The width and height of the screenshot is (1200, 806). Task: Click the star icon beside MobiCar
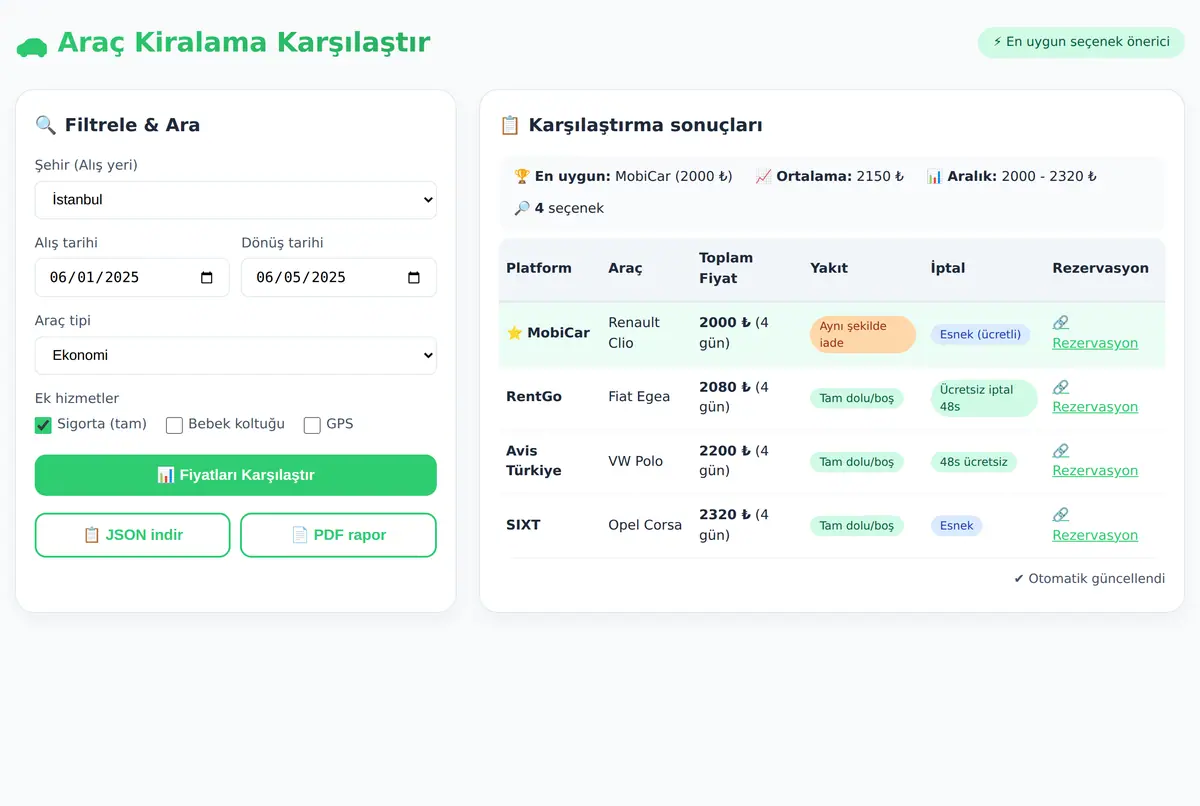click(515, 333)
